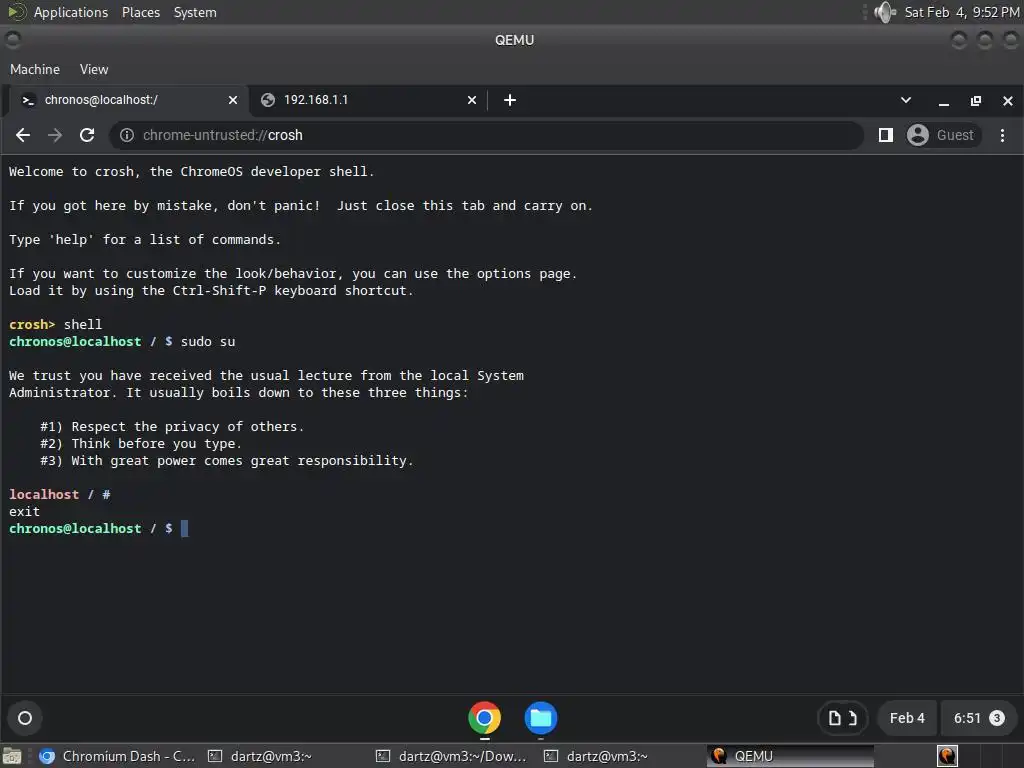Switch to the chronos@localhost:/ tab
The height and width of the screenshot is (768, 1024).
tap(127, 100)
